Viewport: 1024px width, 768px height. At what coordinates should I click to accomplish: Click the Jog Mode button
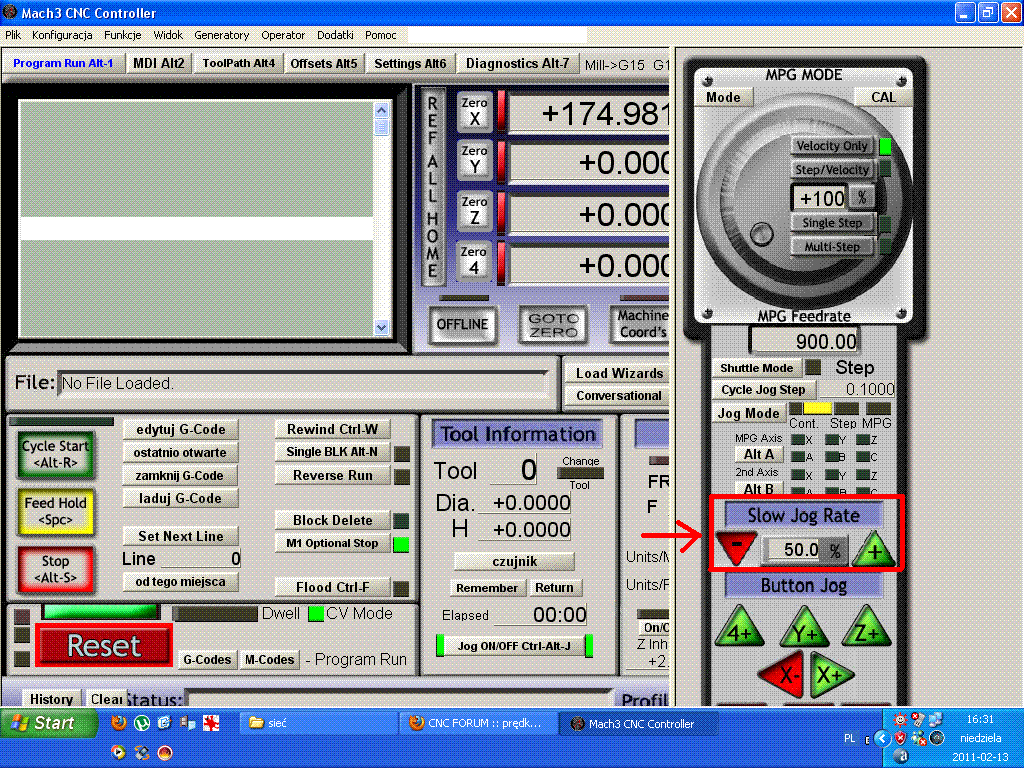748,413
